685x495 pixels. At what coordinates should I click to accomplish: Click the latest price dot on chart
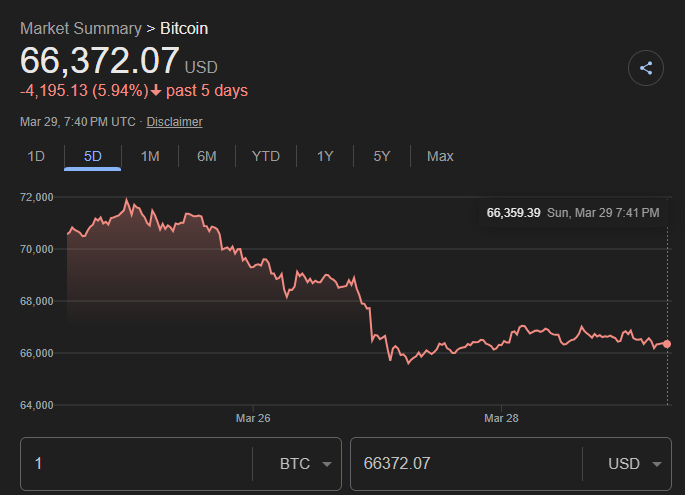point(667,344)
